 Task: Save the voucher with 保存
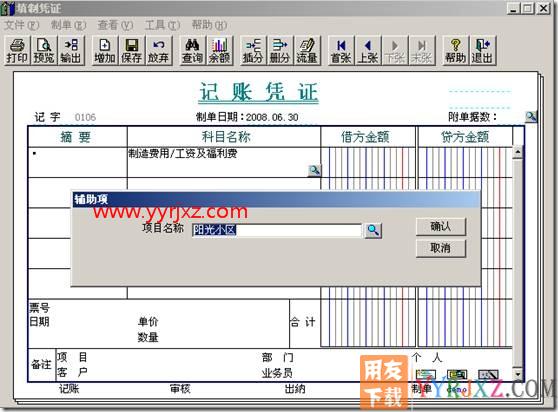(x=131, y=51)
